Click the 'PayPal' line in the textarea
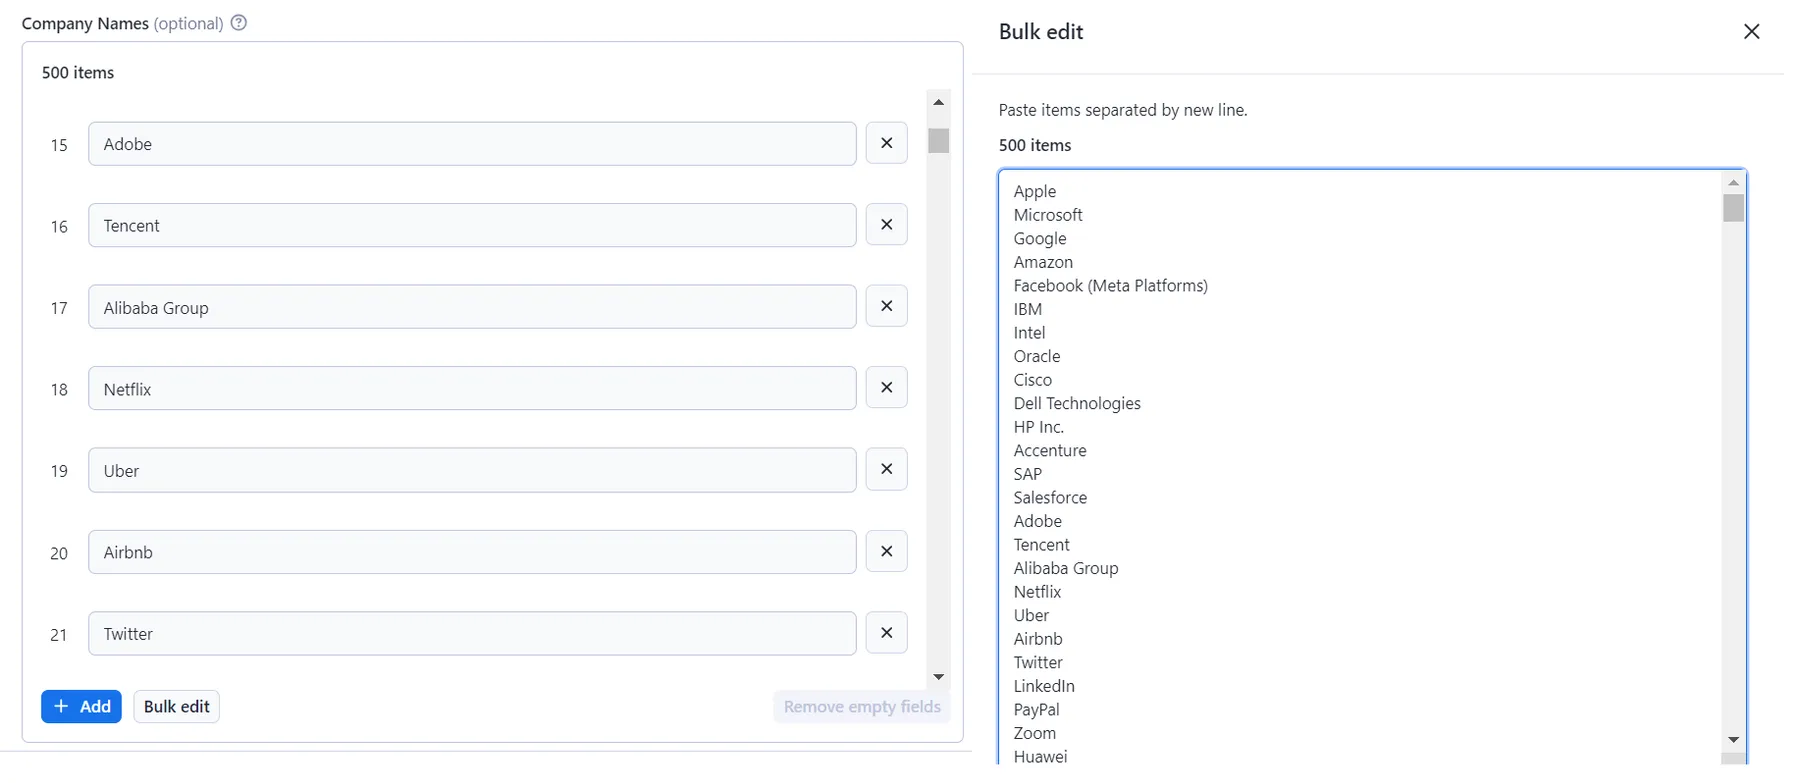The height and width of the screenshot is (783, 1800). click(1036, 709)
